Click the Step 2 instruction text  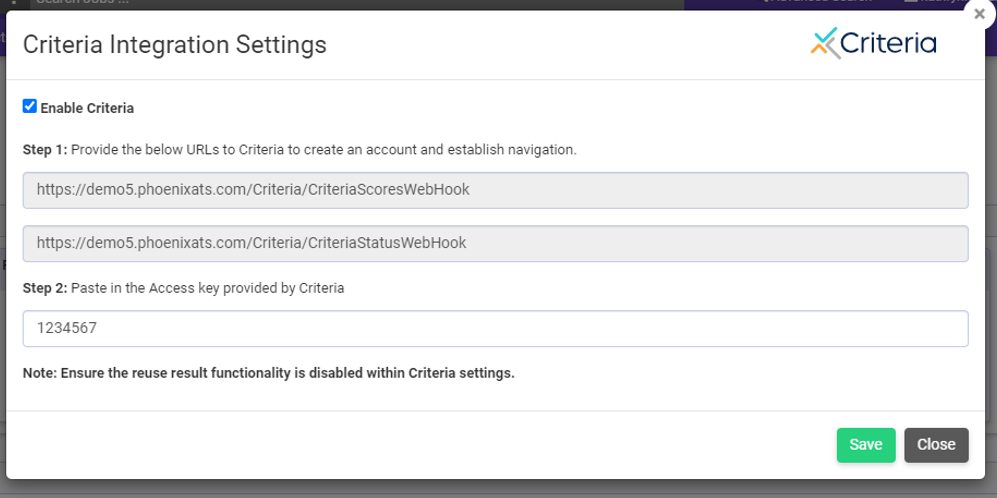click(x=183, y=288)
